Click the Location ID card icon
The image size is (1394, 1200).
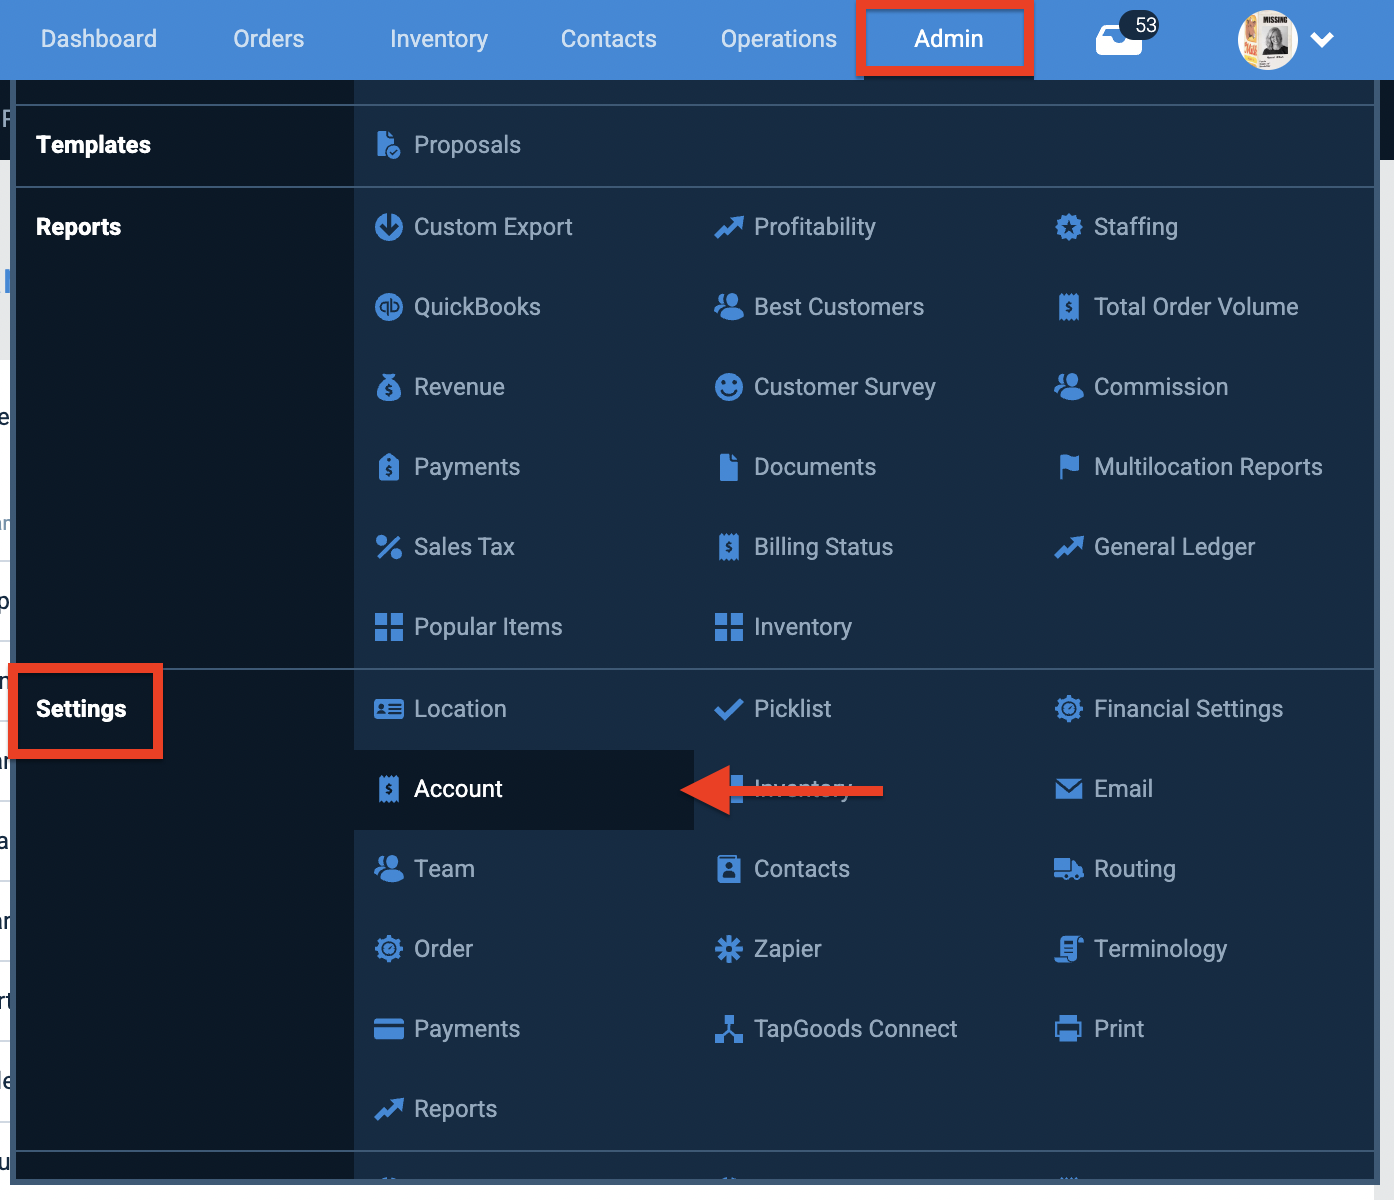click(x=388, y=709)
